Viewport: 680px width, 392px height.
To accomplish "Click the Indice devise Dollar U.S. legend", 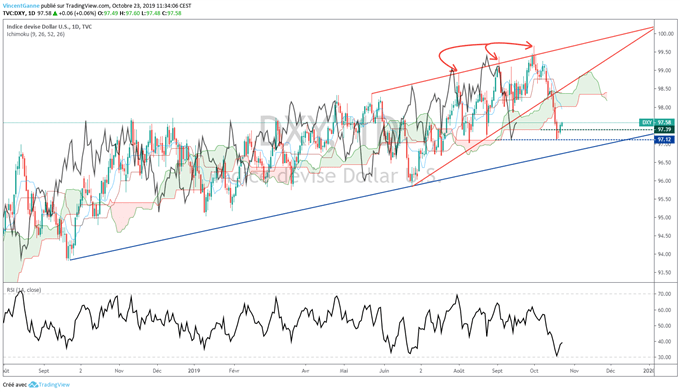I will coord(49,27).
